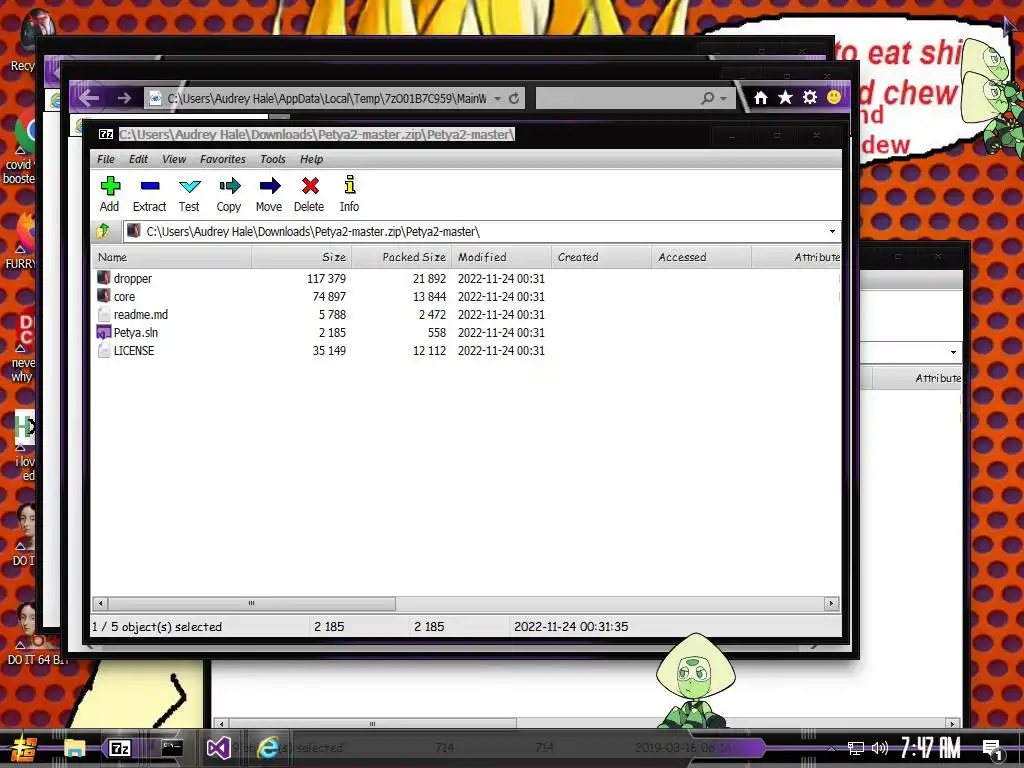Expand background window path dropdown
This screenshot has width=1024, height=768.
coord(953,352)
